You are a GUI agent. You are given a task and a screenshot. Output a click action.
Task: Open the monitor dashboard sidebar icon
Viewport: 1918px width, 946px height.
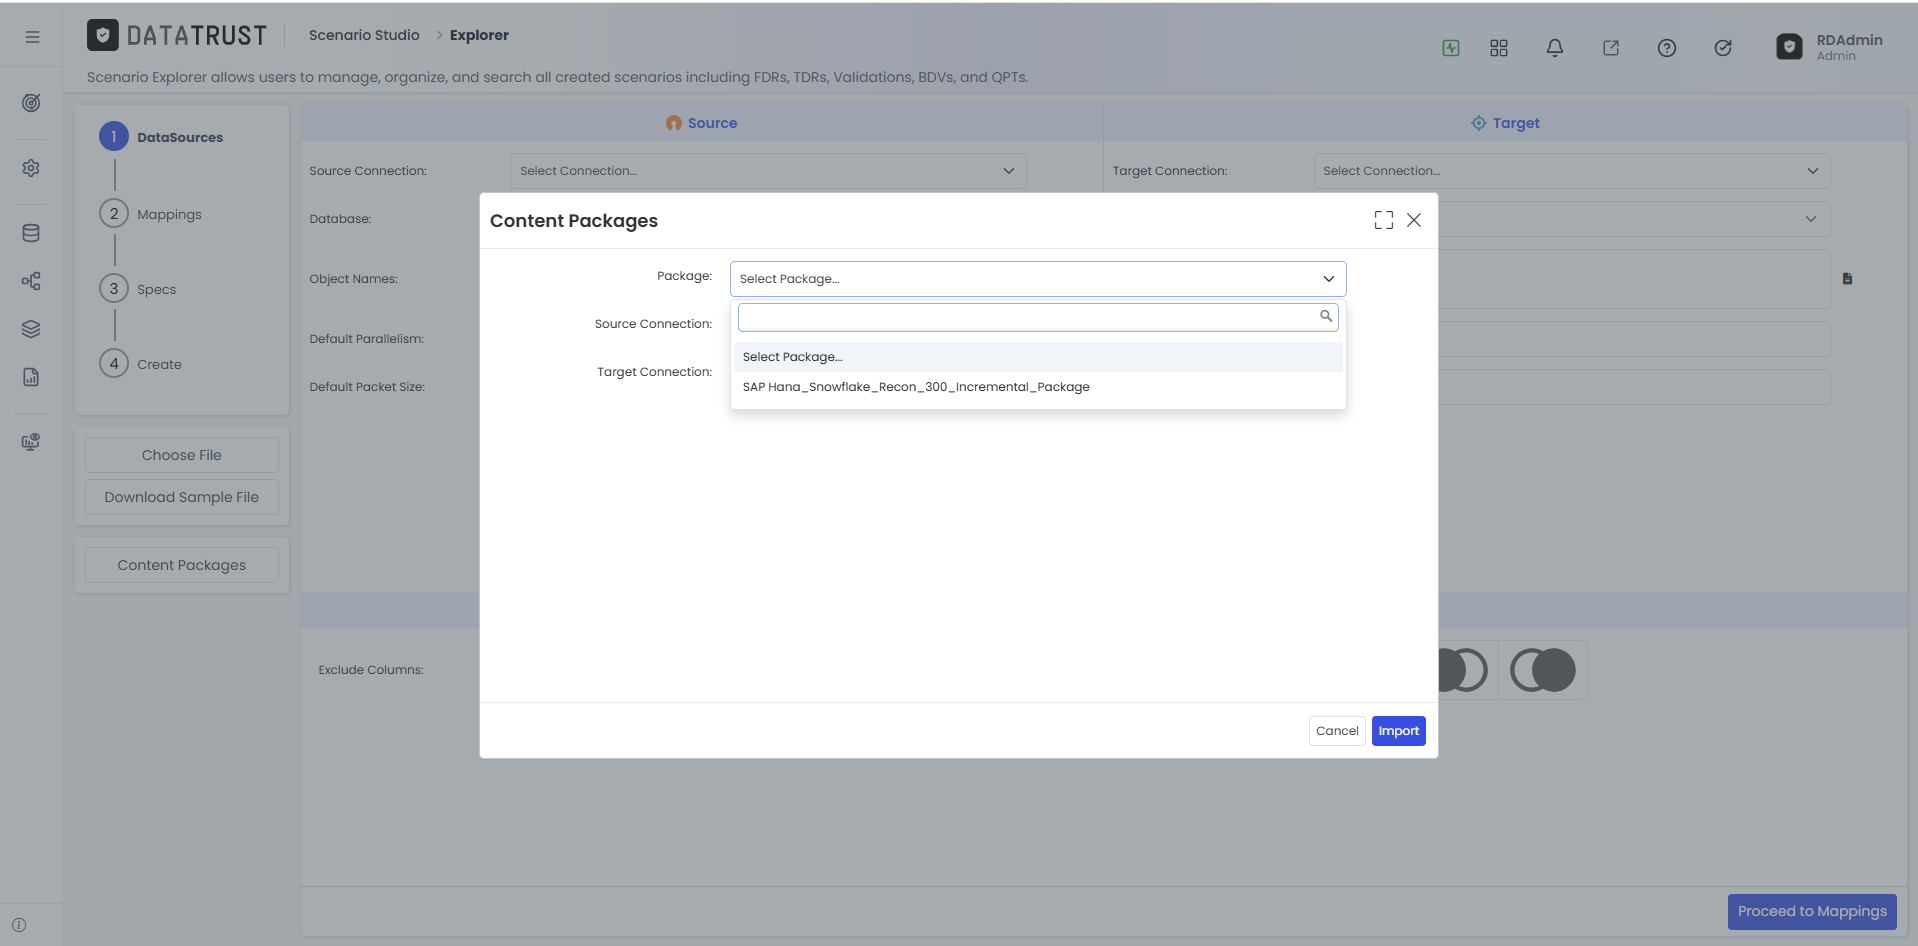point(31,442)
